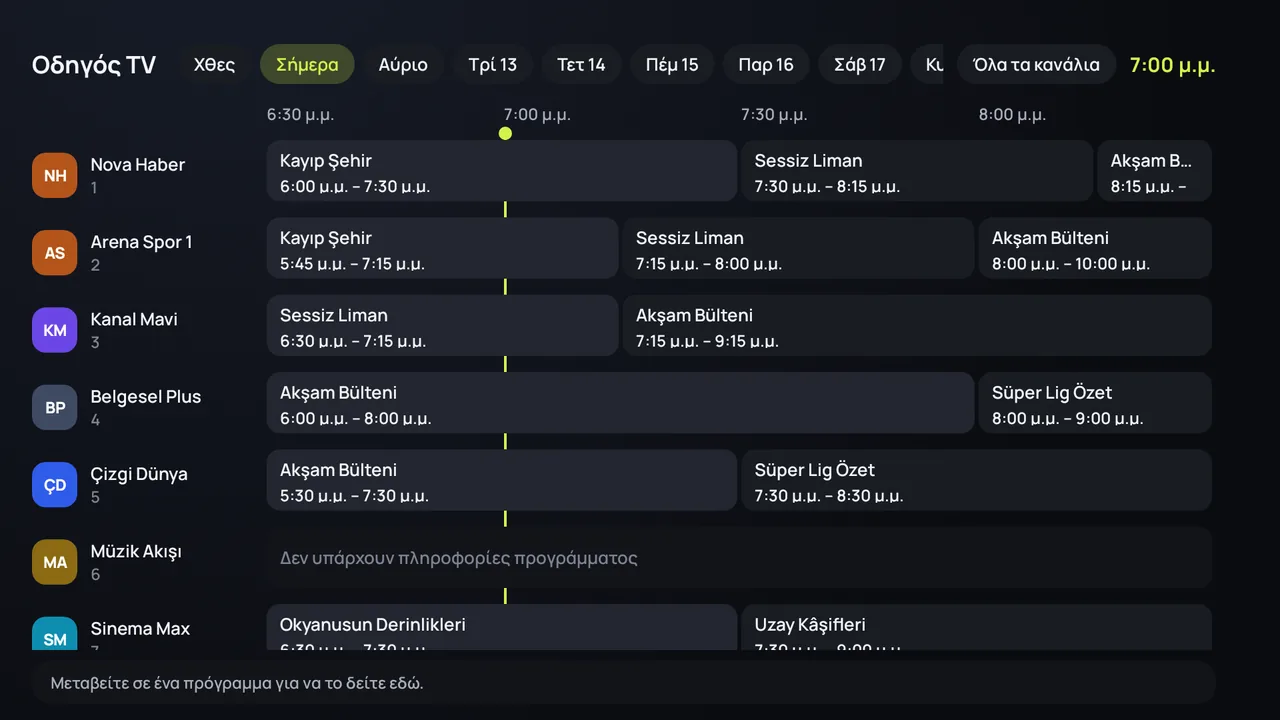Open Akşam Bülteni on Kanal Mavi
The image size is (1280, 720).
(917, 325)
